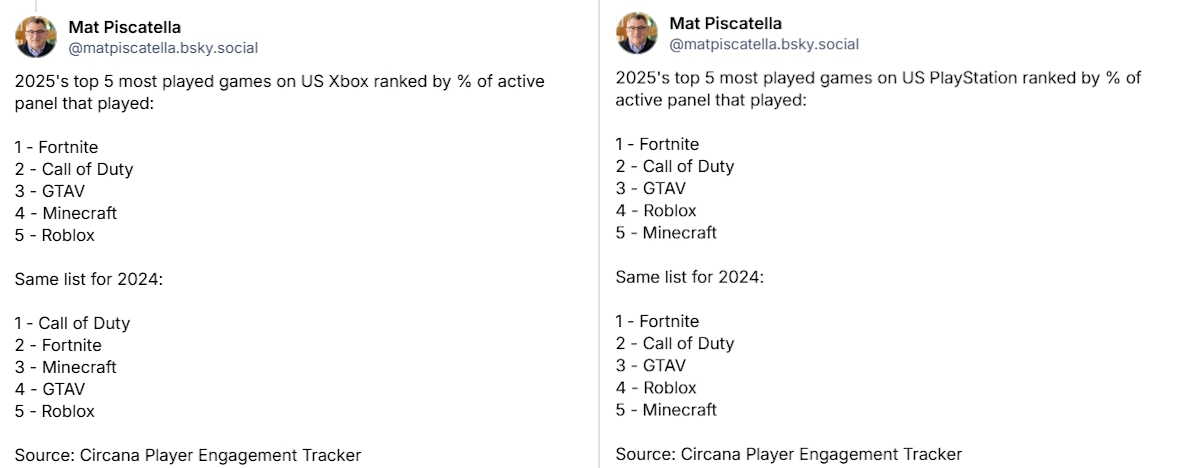1199x468 pixels.
Task: Click Mat Piscatella's avatar on the PlayStation post
Action: click(x=637, y=33)
